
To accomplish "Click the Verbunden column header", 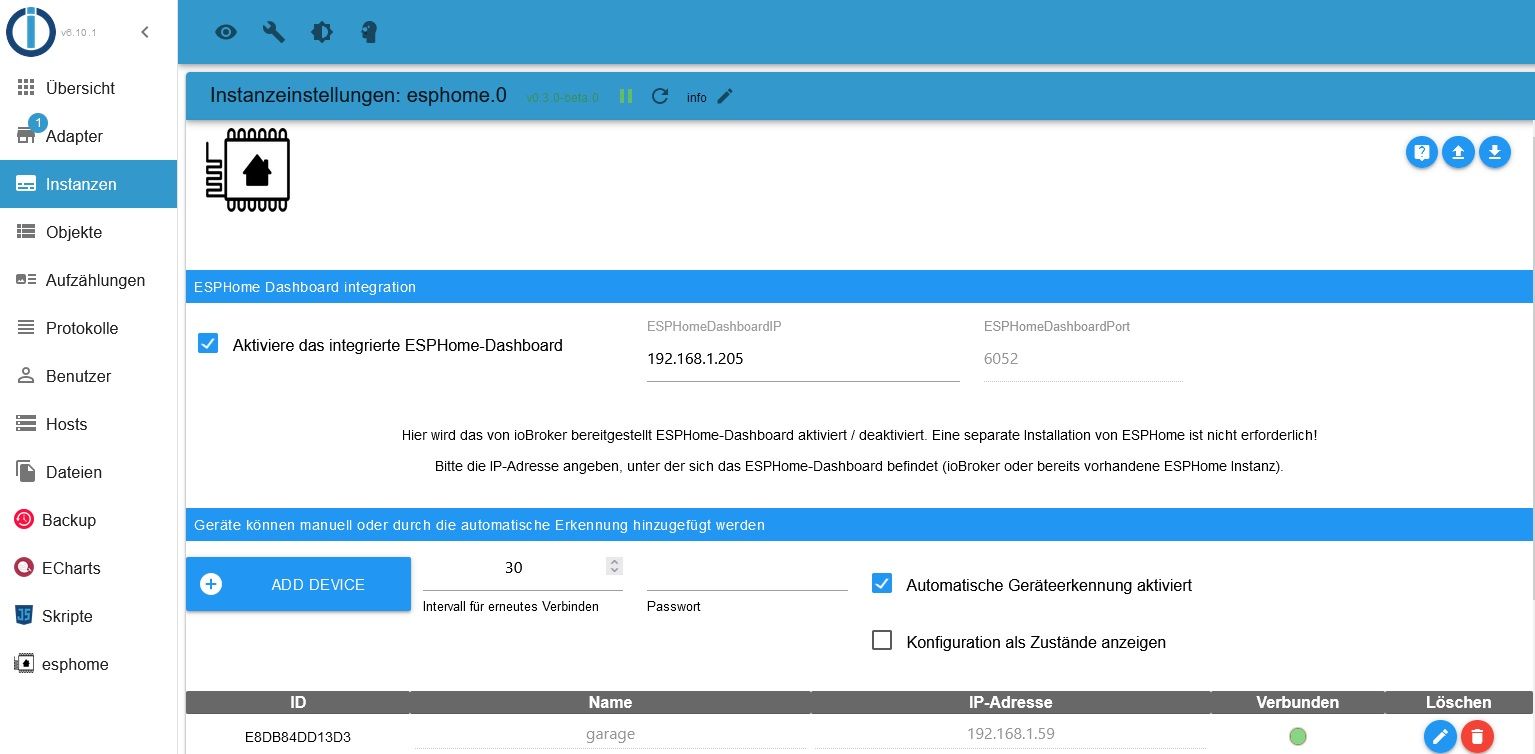I will [1298, 702].
